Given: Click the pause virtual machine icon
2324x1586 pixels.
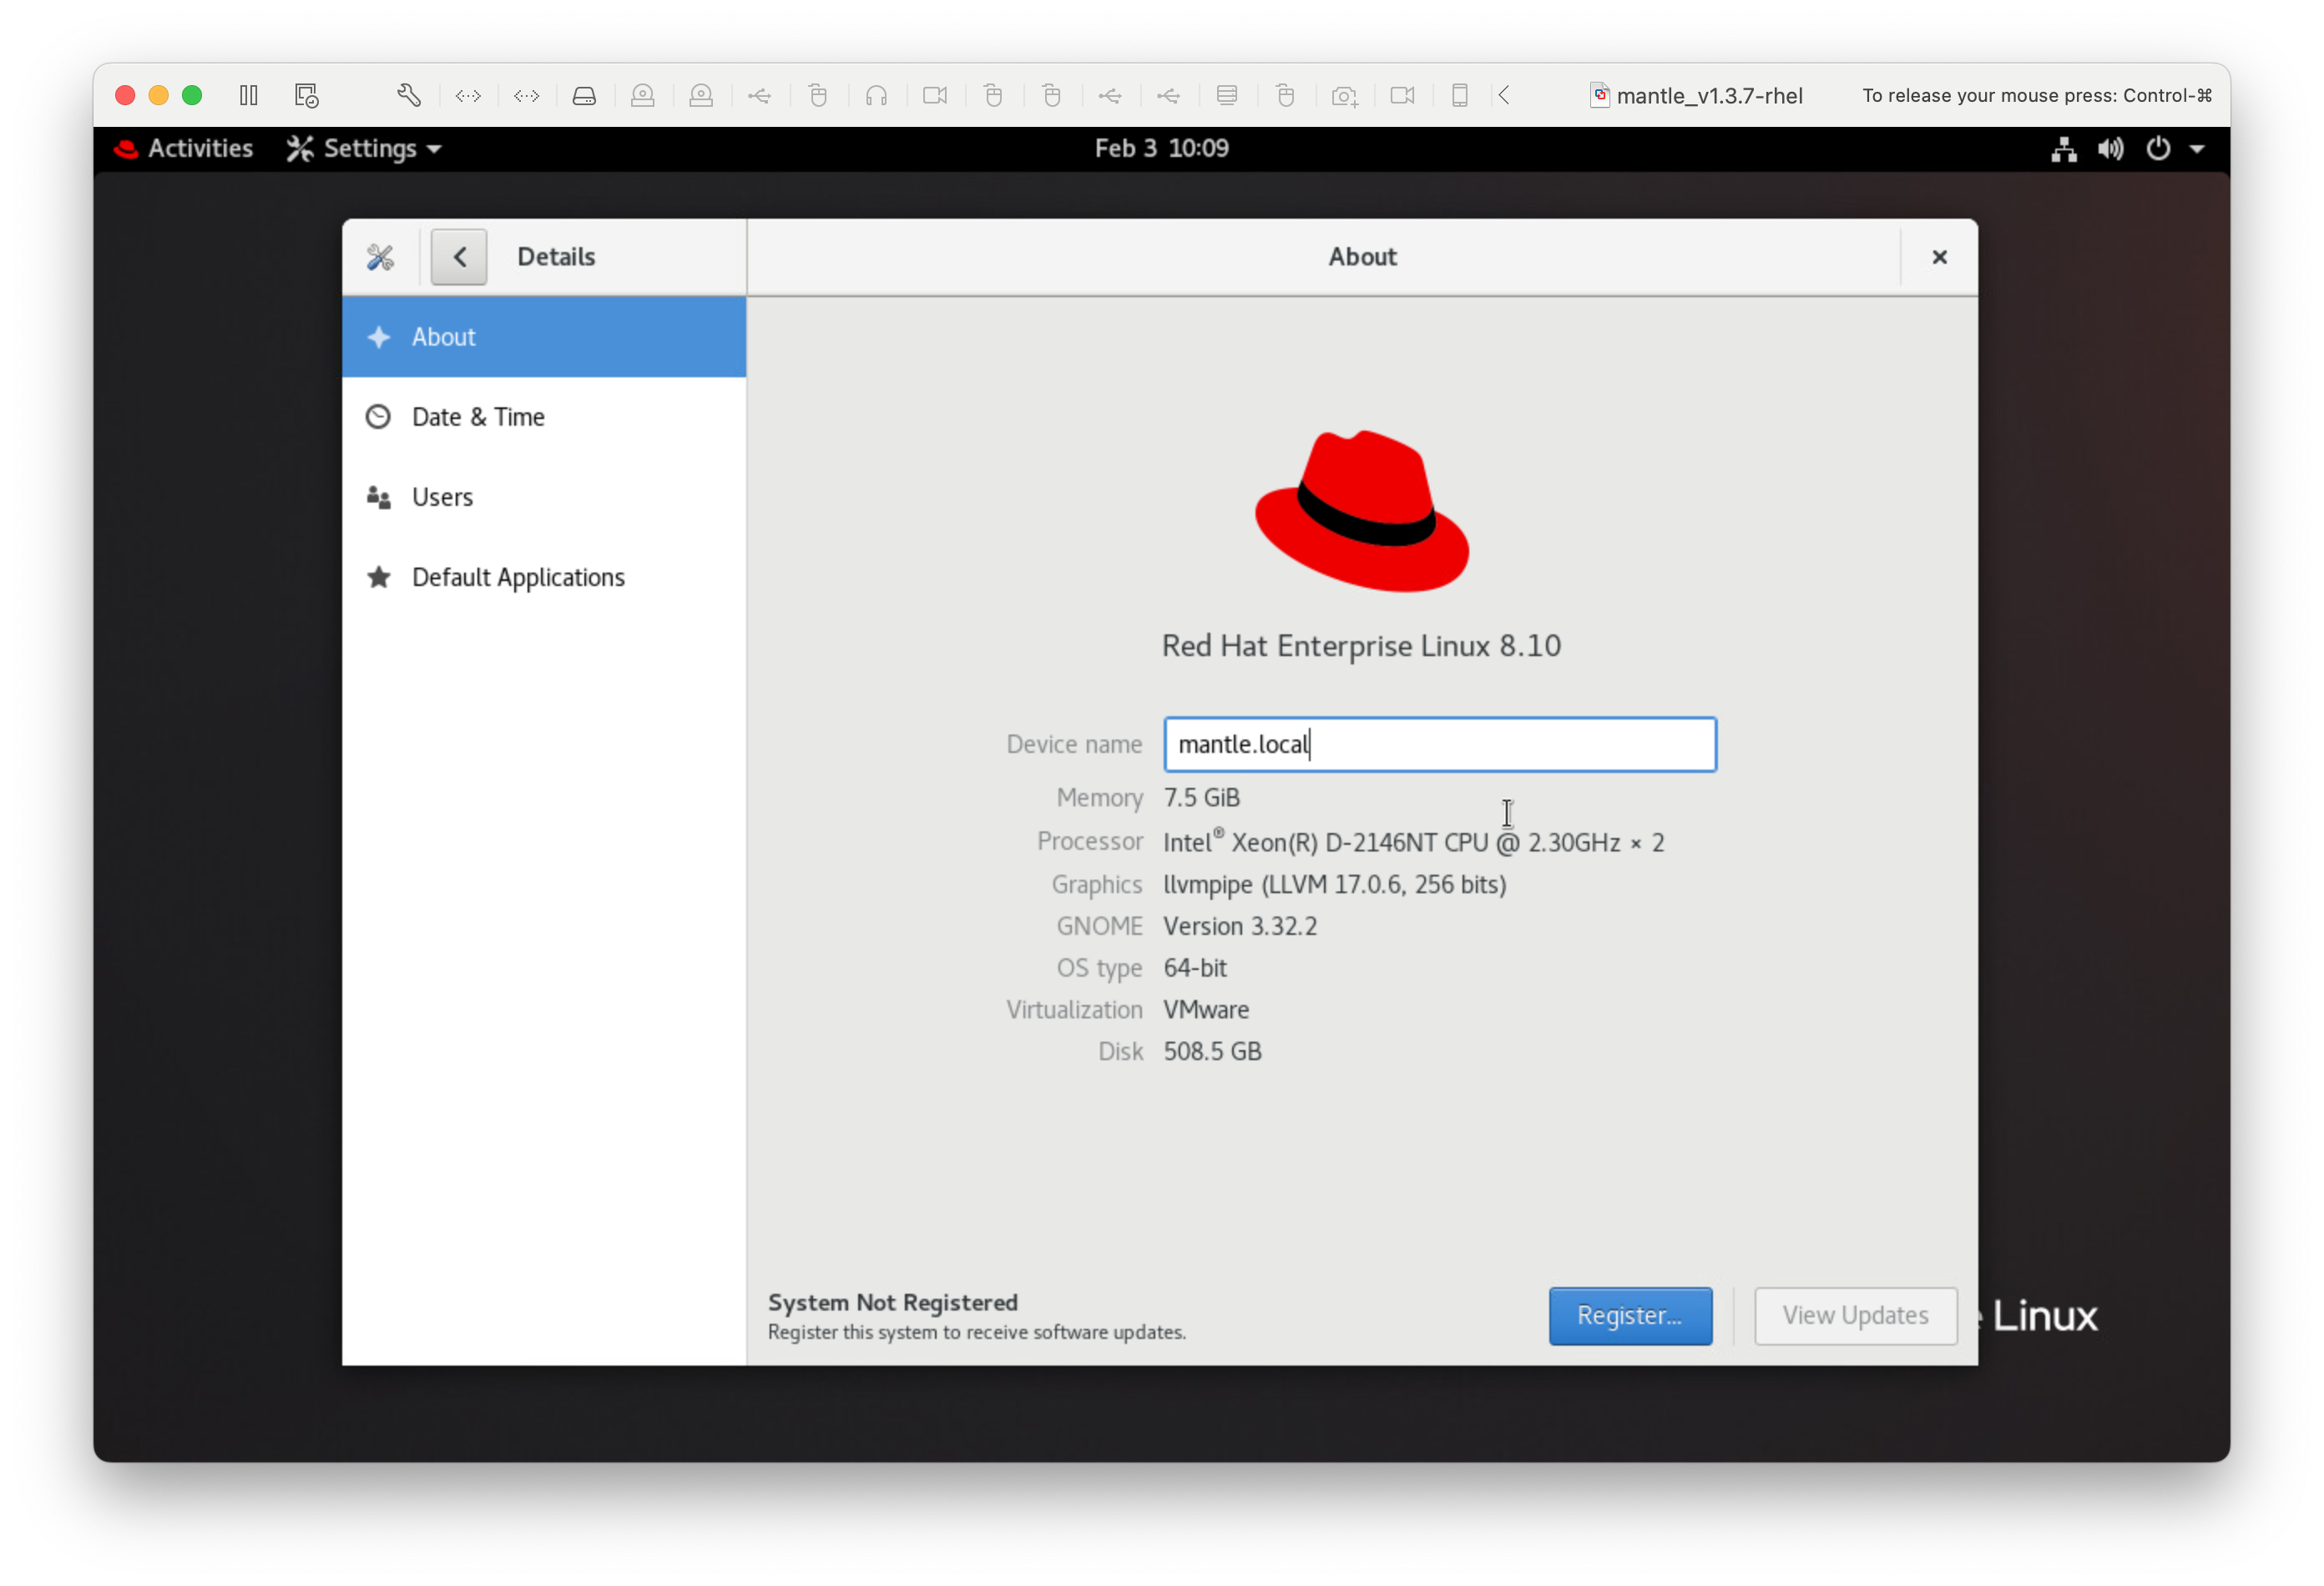Looking at the screenshot, I should pyautogui.click(x=248, y=95).
